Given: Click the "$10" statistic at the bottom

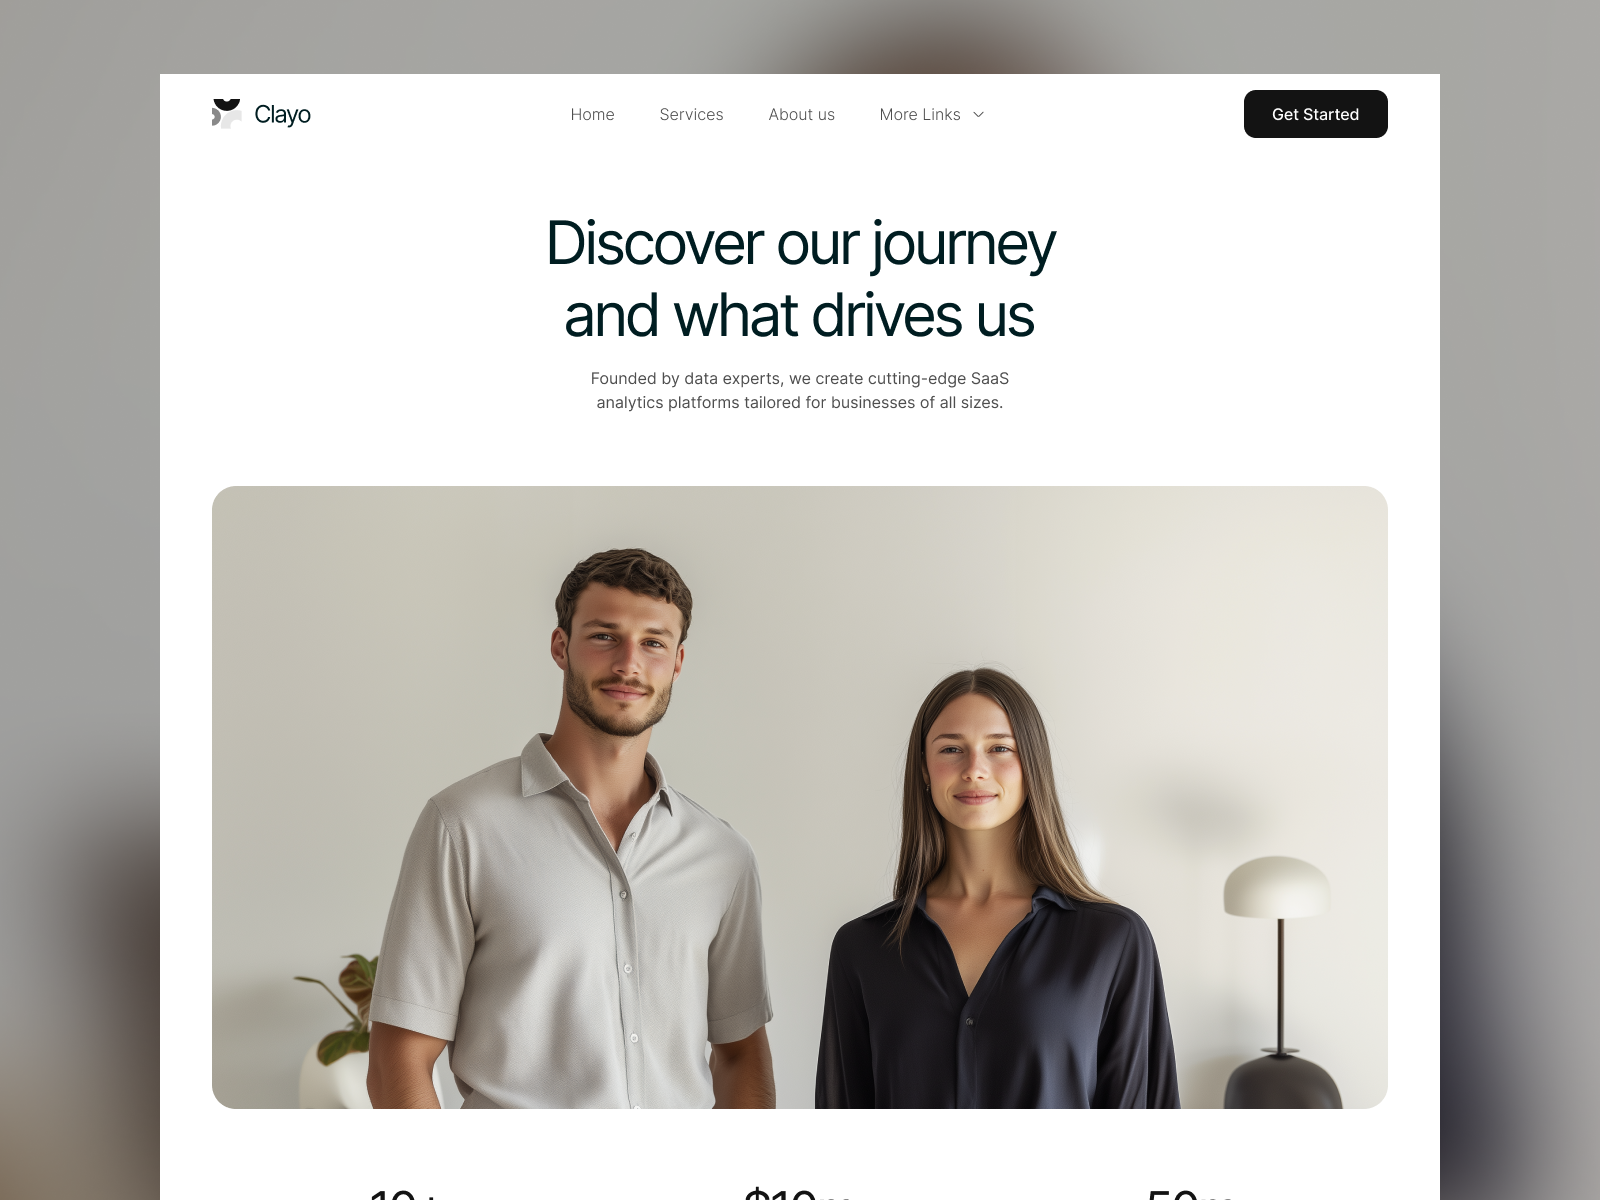Looking at the screenshot, I should (x=797, y=1192).
